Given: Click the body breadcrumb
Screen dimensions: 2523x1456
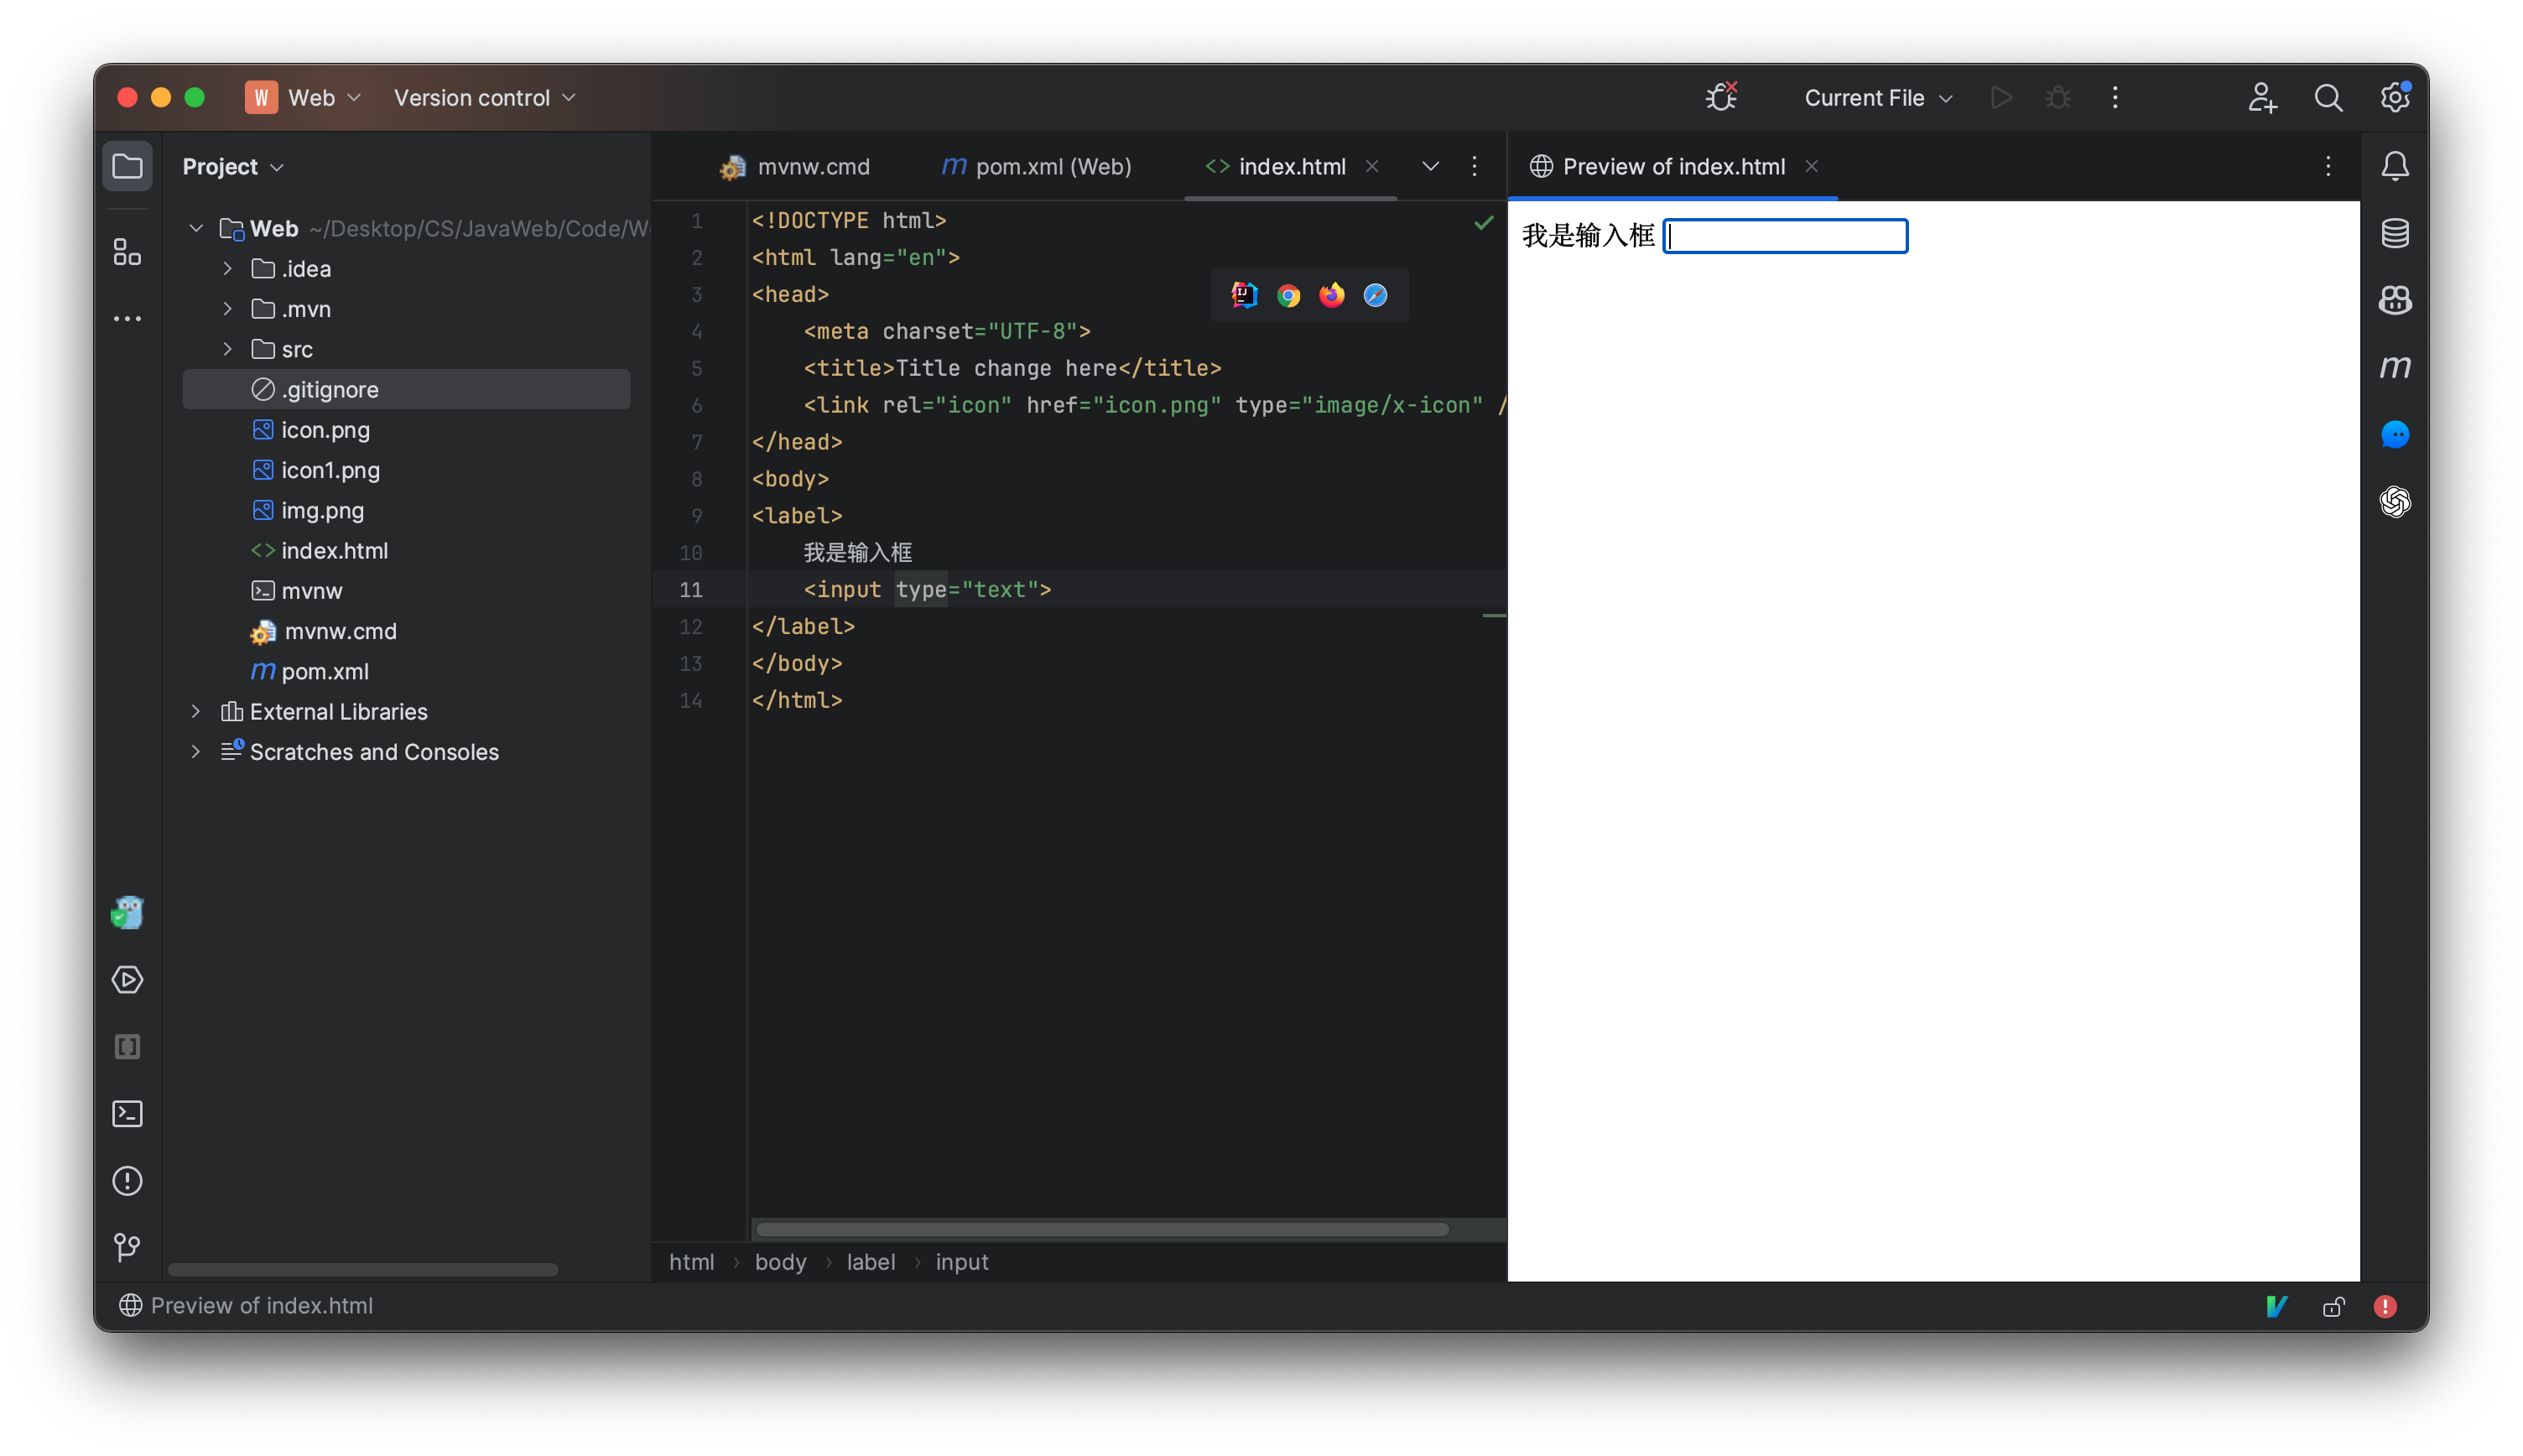Looking at the screenshot, I should [780, 1262].
